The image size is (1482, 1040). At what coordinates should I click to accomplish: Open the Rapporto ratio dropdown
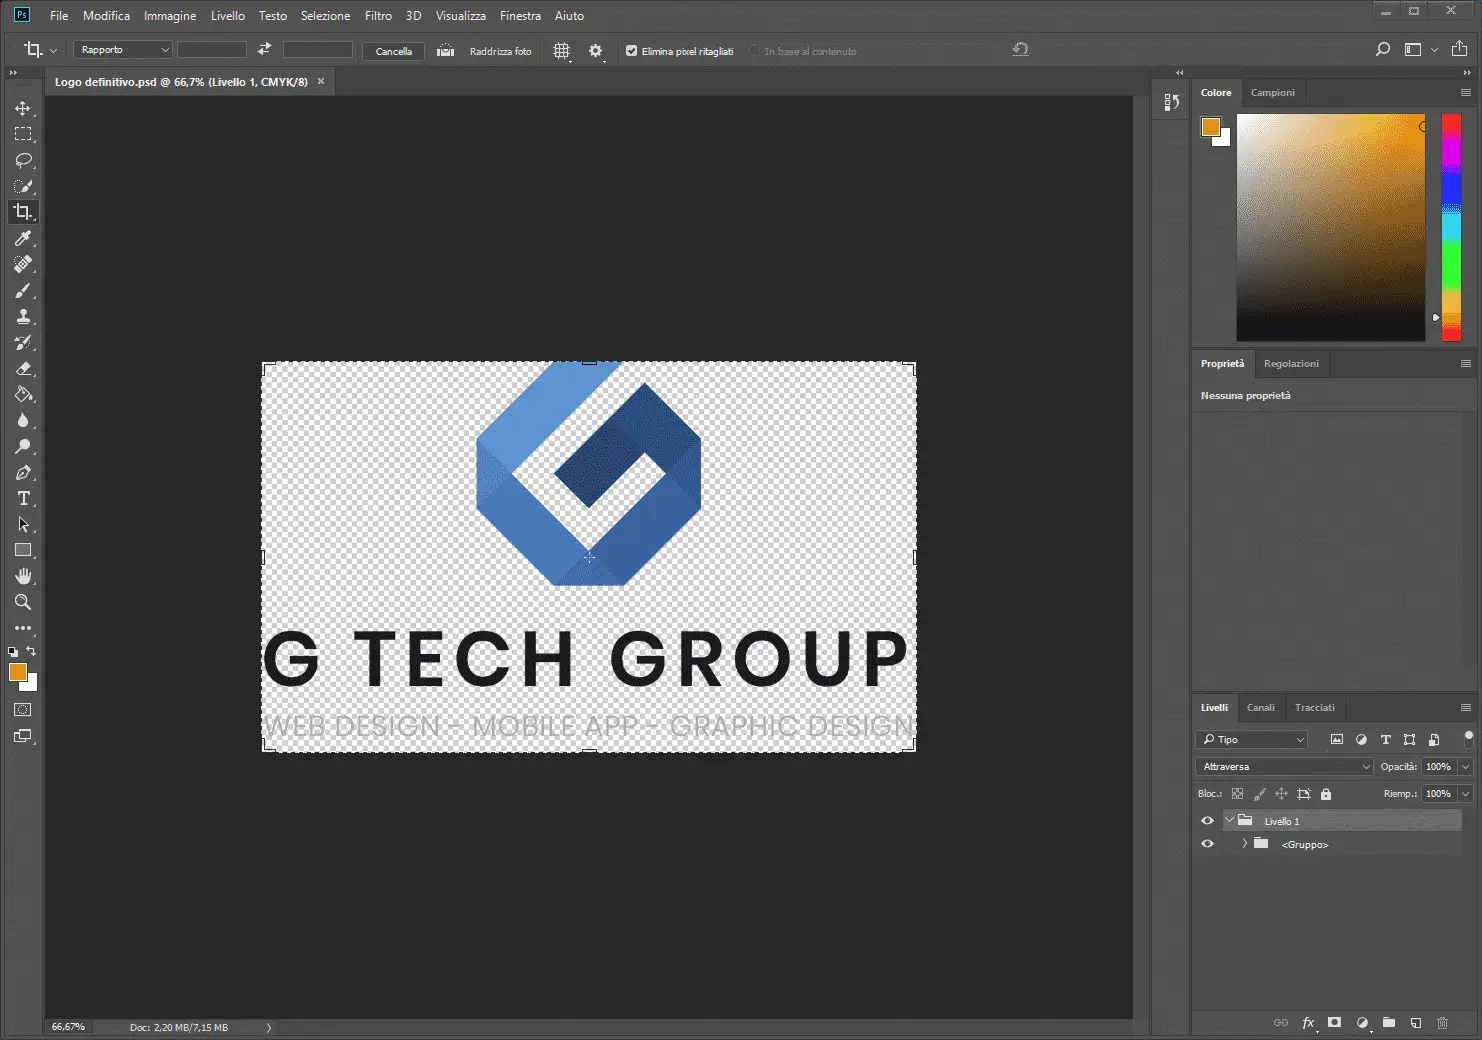tap(122, 50)
